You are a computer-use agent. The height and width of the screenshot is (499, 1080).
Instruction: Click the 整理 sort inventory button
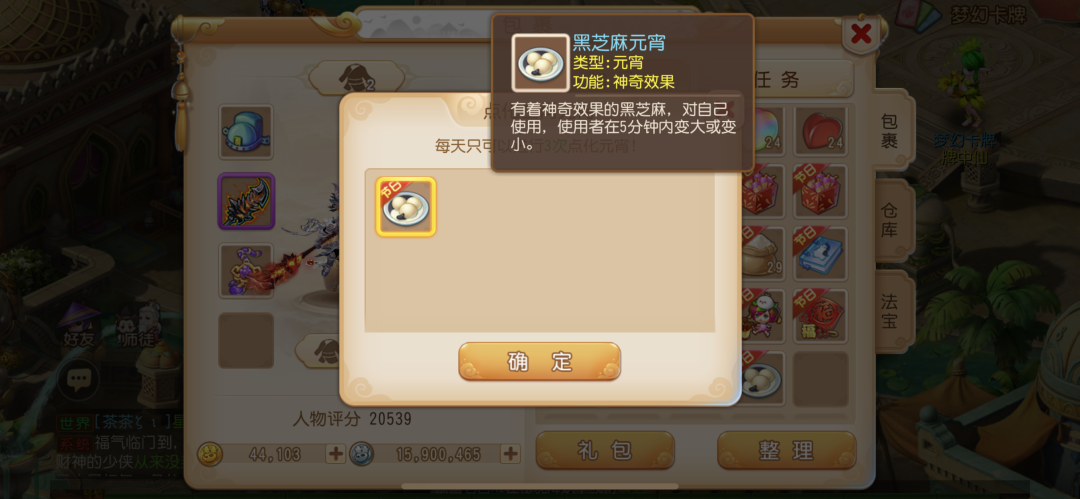[786, 450]
